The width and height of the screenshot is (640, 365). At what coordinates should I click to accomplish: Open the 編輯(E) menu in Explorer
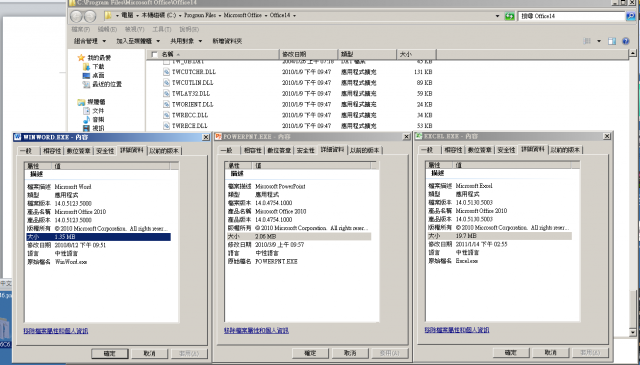107,29
